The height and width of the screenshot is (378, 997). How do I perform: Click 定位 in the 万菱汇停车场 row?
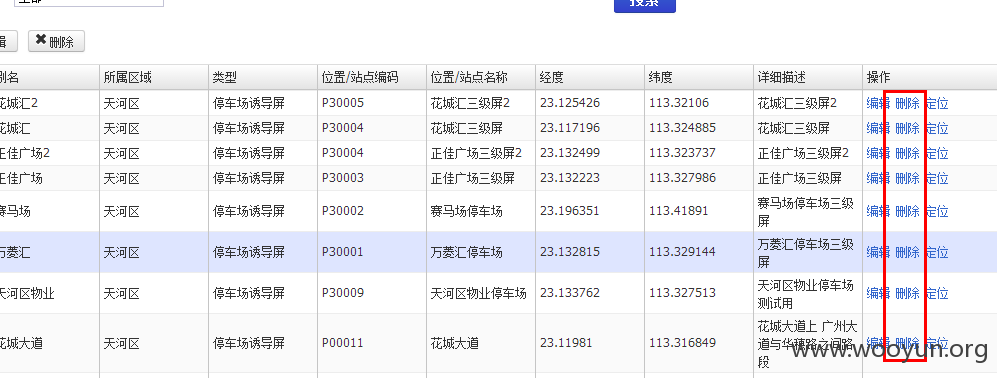click(x=937, y=253)
